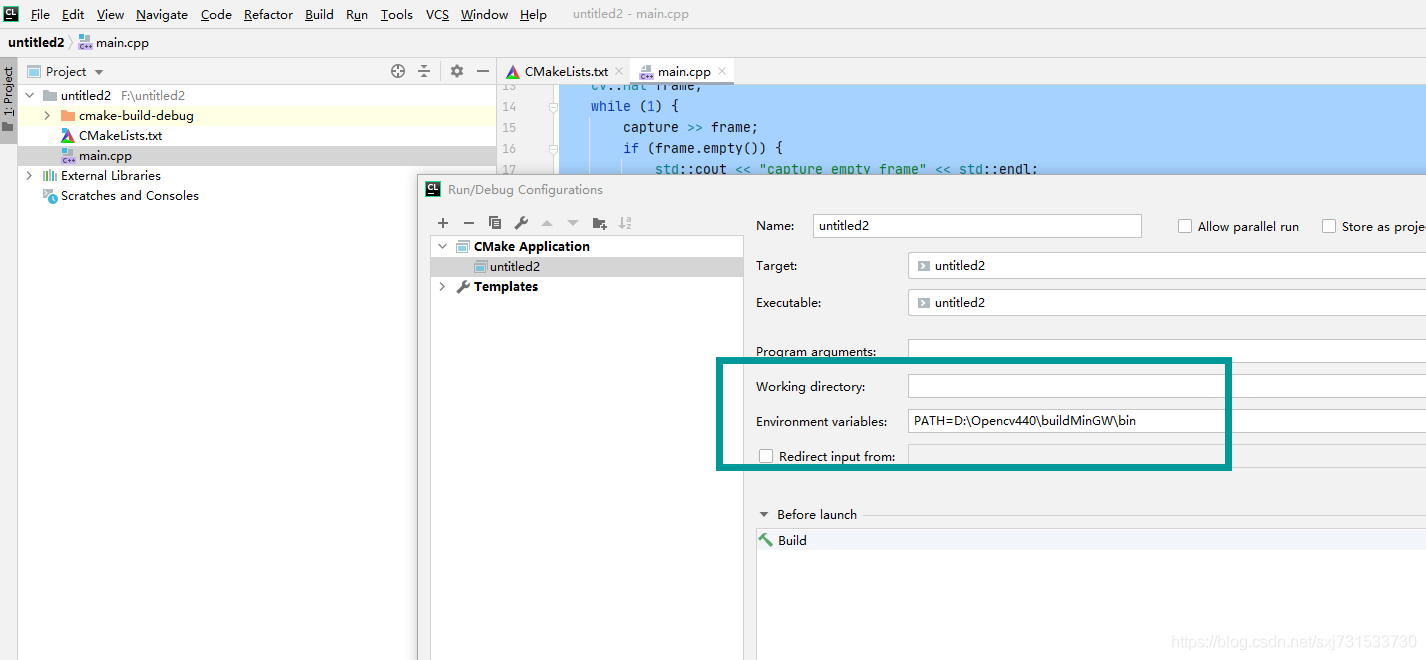This screenshot has height=660, width=1426.
Task: Move configuration up in the list
Action: pyautogui.click(x=547, y=223)
